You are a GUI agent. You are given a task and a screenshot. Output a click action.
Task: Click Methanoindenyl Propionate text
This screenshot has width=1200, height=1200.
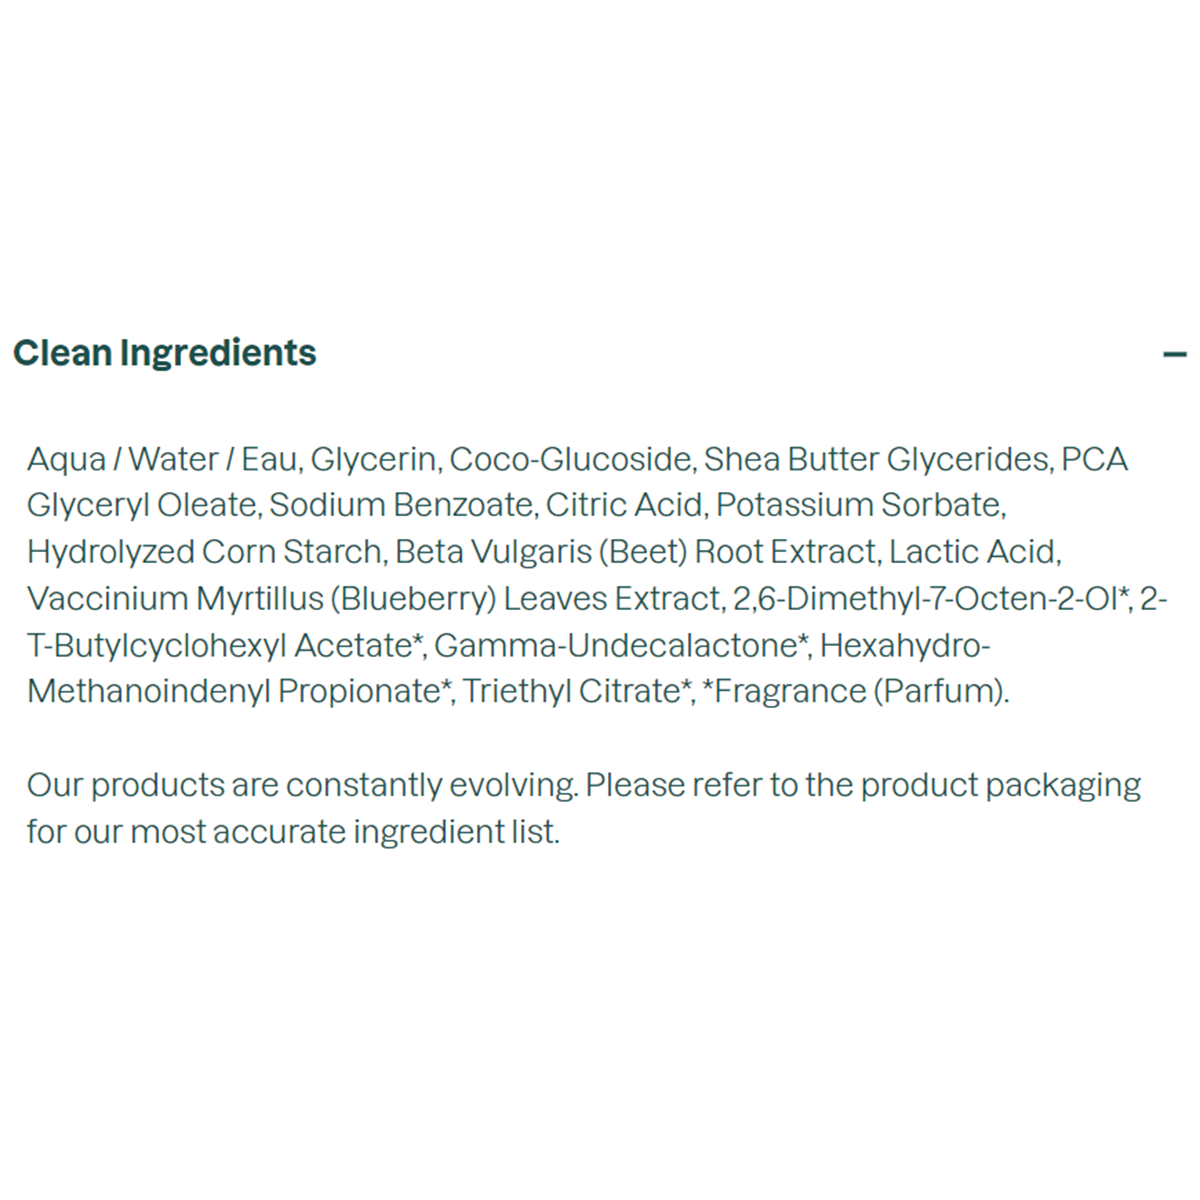pos(234,691)
